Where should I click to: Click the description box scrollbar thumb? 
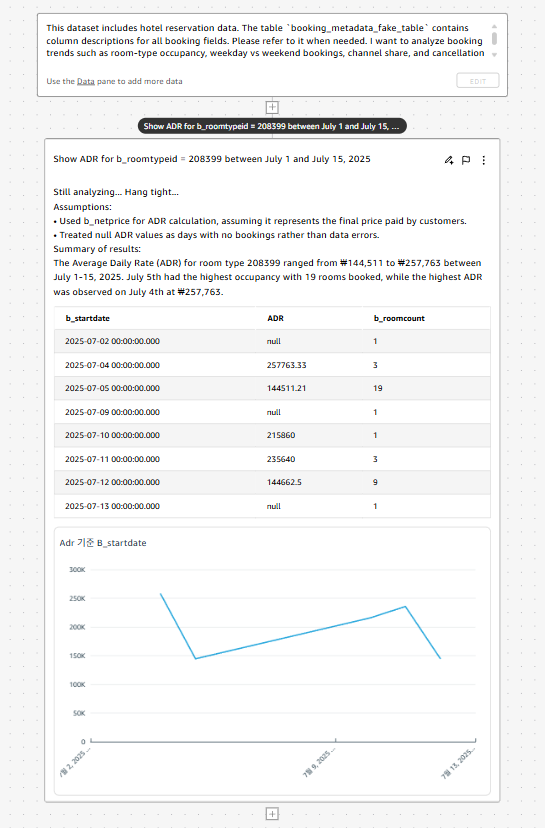tap(494, 39)
